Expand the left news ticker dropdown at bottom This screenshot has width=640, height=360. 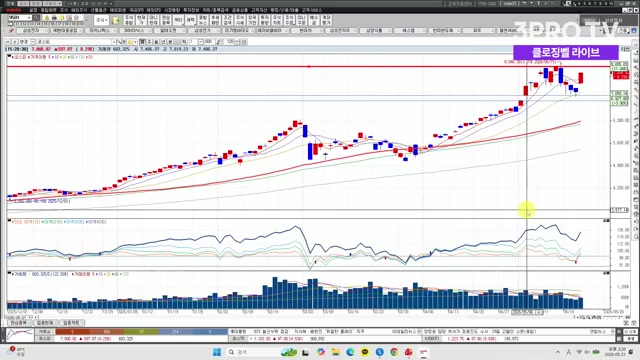[x=419, y=331]
